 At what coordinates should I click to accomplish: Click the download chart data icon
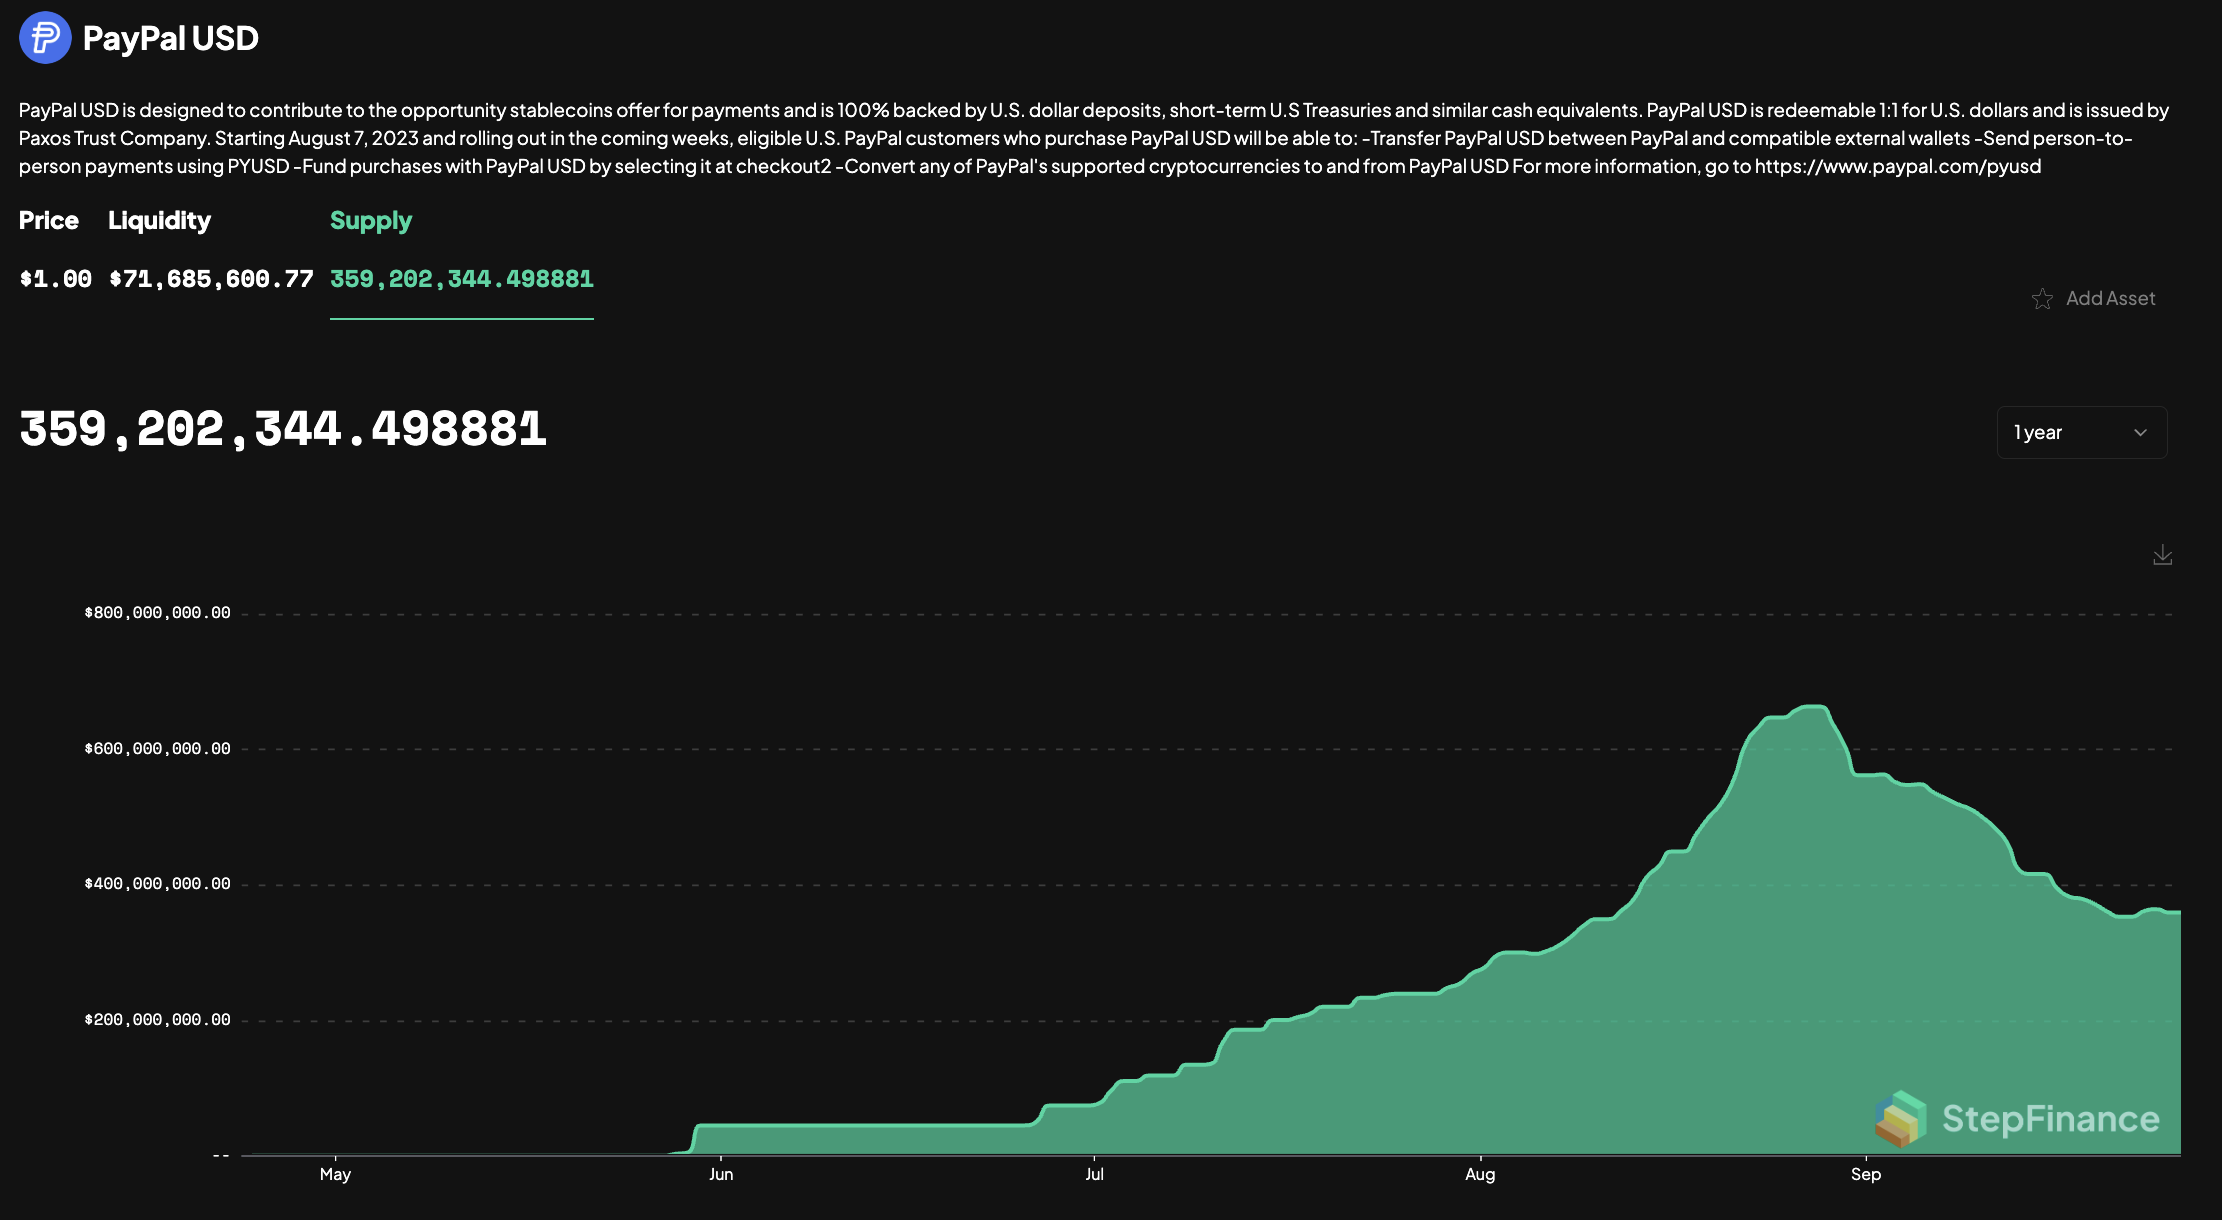point(2162,555)
